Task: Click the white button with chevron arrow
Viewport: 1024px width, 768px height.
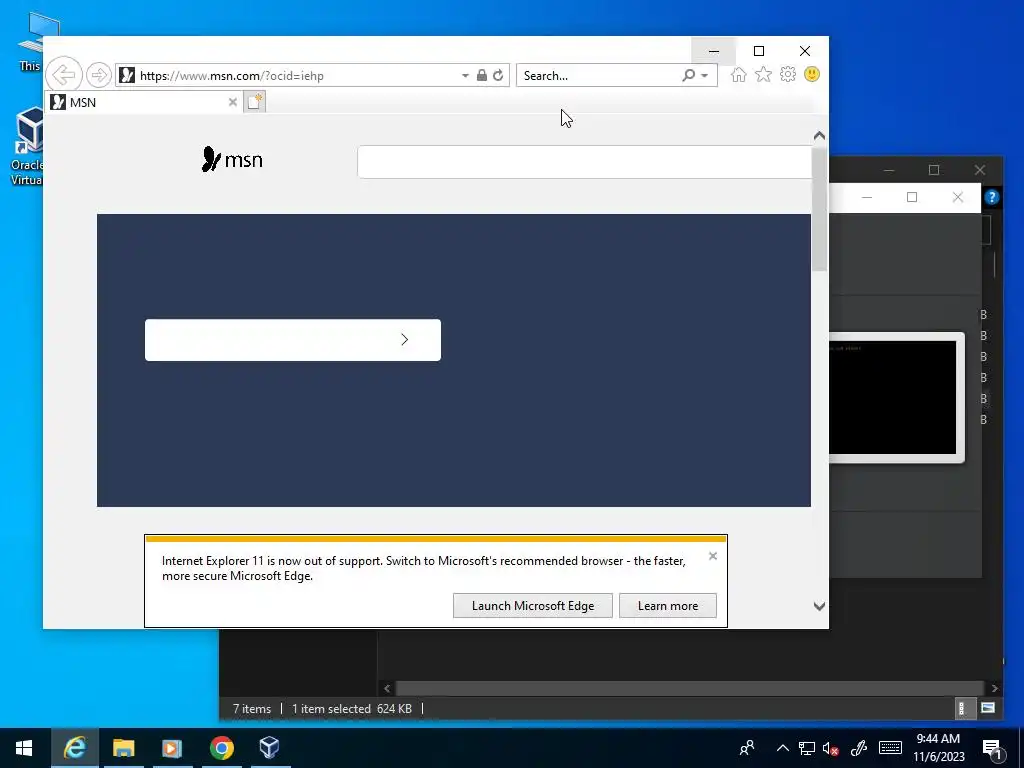Action: (293, 340)
